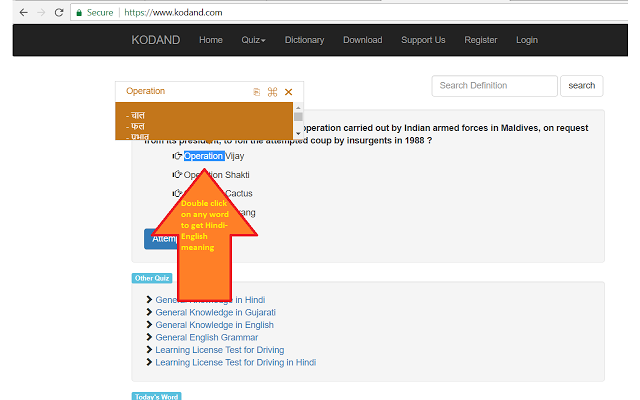Open Learning License Test for Driving in Hindi
Screen dimensions: 640x400
(x=236, y=363)
